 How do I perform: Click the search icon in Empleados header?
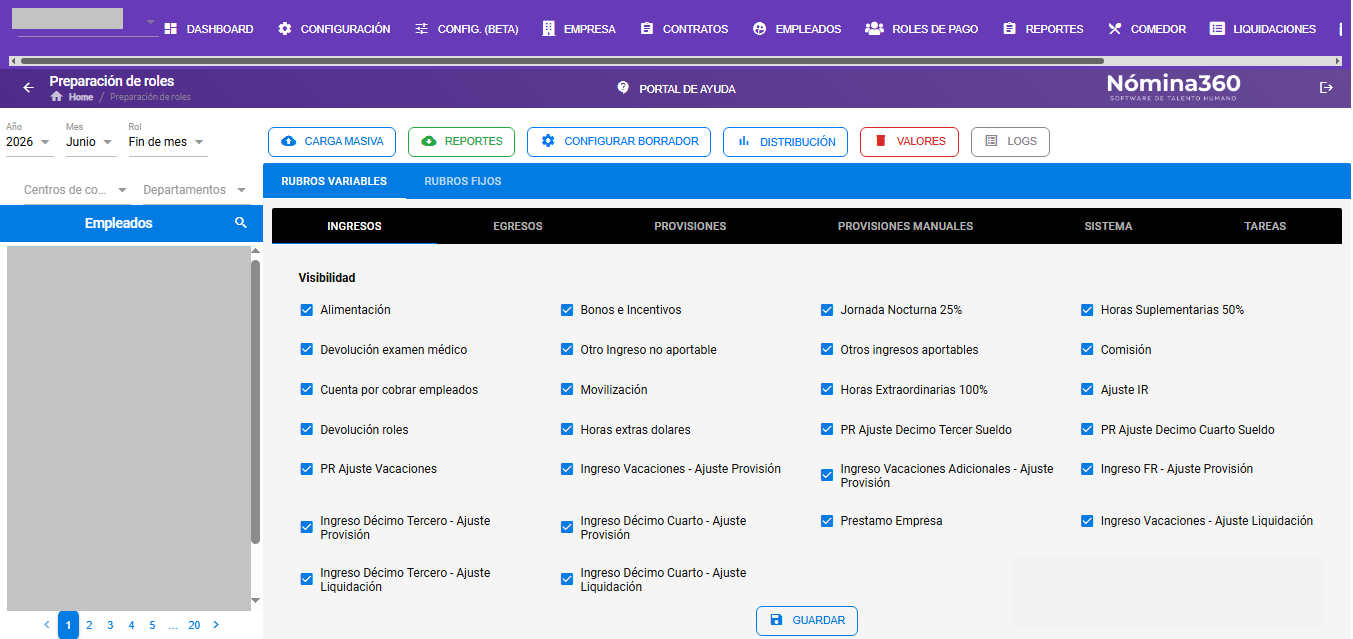pos(240,223)
